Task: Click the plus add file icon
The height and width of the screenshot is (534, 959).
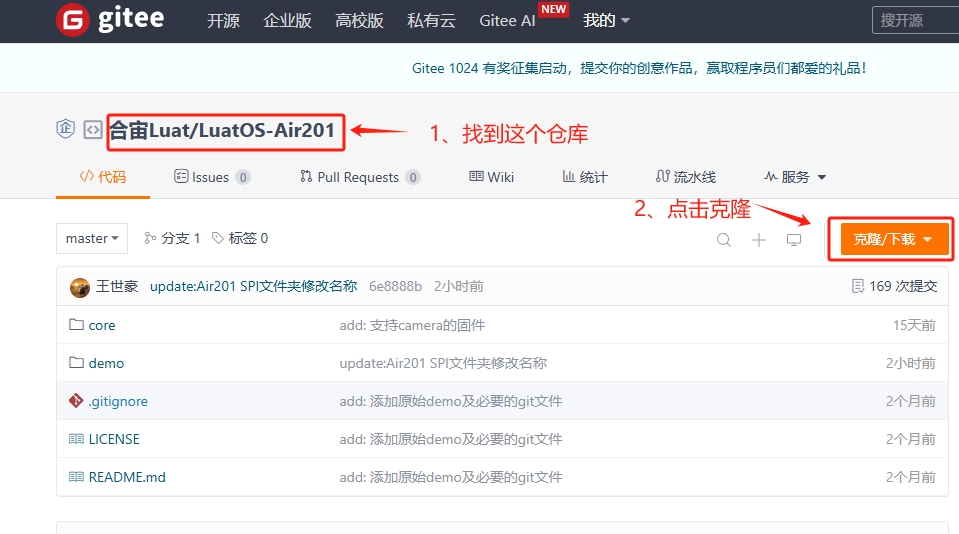Action: click(758, 240)
